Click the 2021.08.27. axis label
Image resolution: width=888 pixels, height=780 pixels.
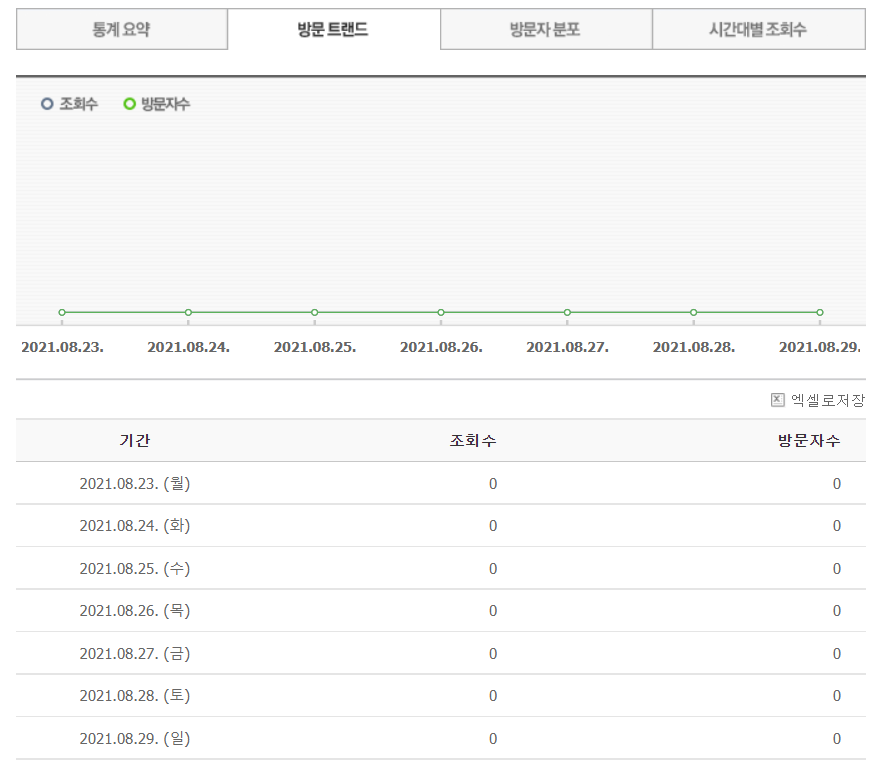(x=567, y=347)
